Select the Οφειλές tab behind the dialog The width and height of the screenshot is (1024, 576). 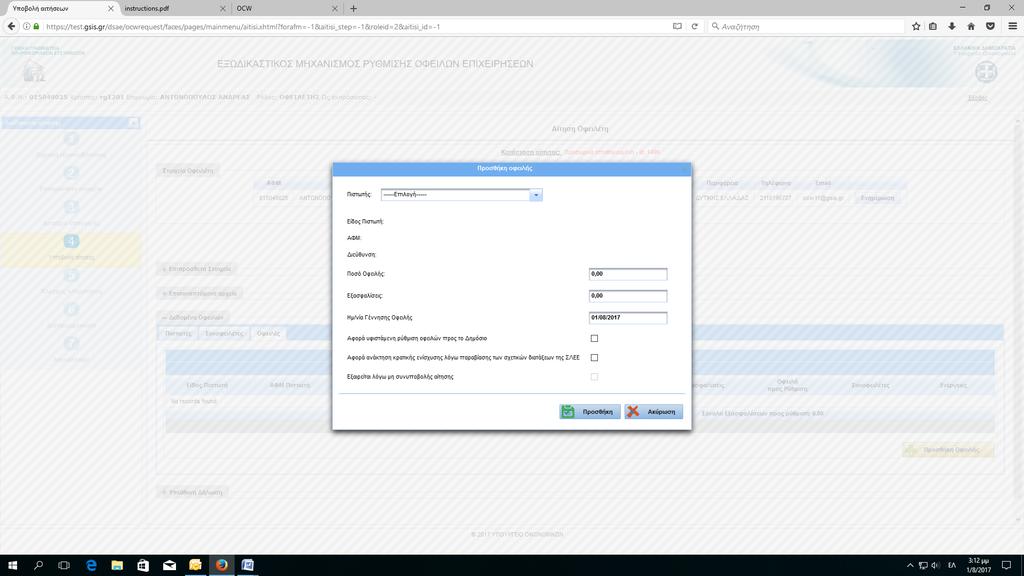click(x=268, y=333)
